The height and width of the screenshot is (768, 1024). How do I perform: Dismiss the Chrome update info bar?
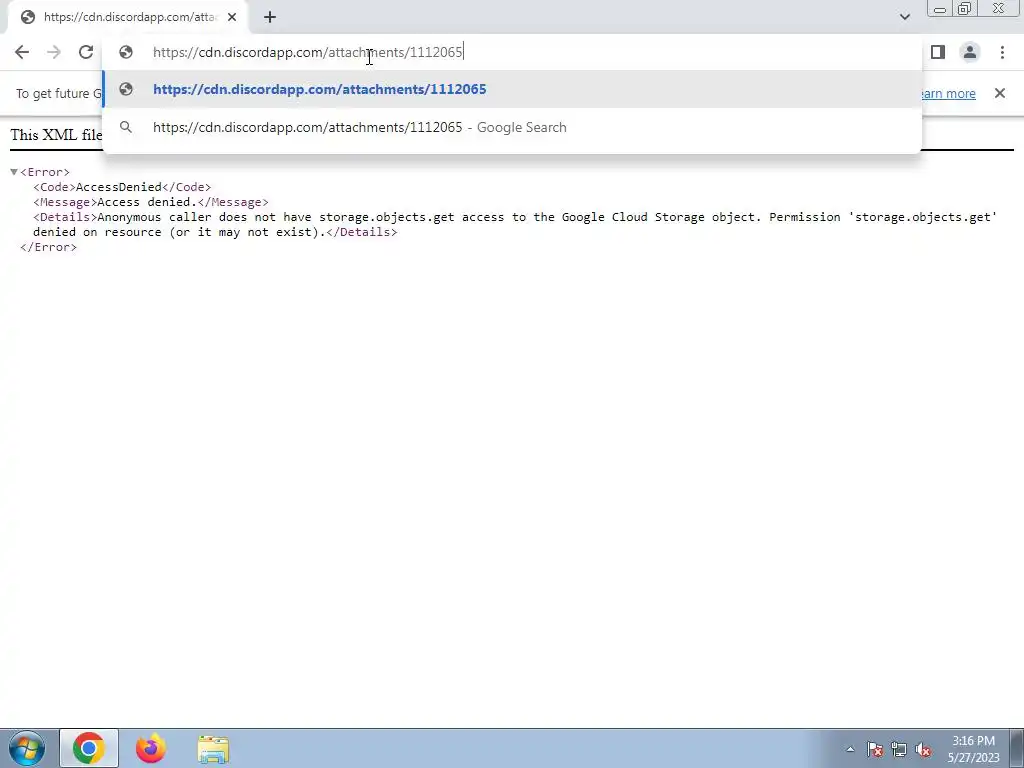pyautogui.click(x=999, y=93)
